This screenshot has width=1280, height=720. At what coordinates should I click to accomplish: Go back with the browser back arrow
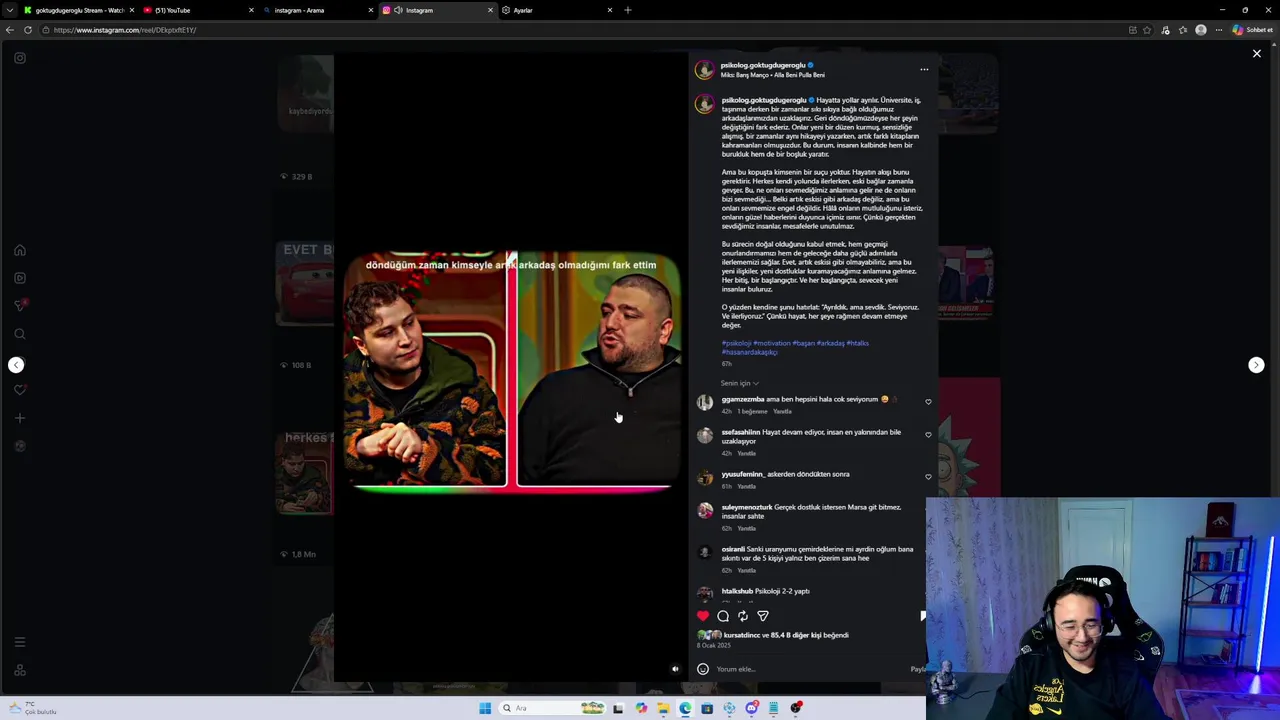click(10, 30)
